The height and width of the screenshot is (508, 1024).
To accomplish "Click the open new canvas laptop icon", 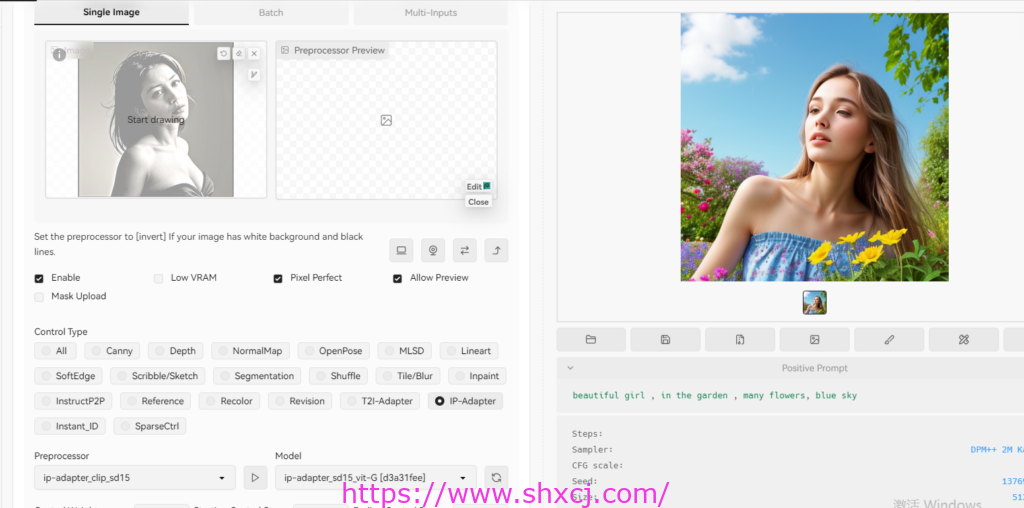I will (x=401, y=250).
